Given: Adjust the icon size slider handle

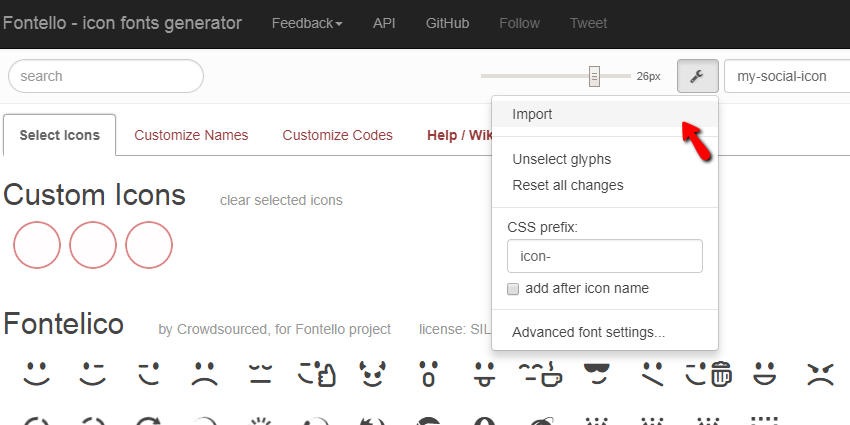Looking at the screenshot, I should coord(594,76).
